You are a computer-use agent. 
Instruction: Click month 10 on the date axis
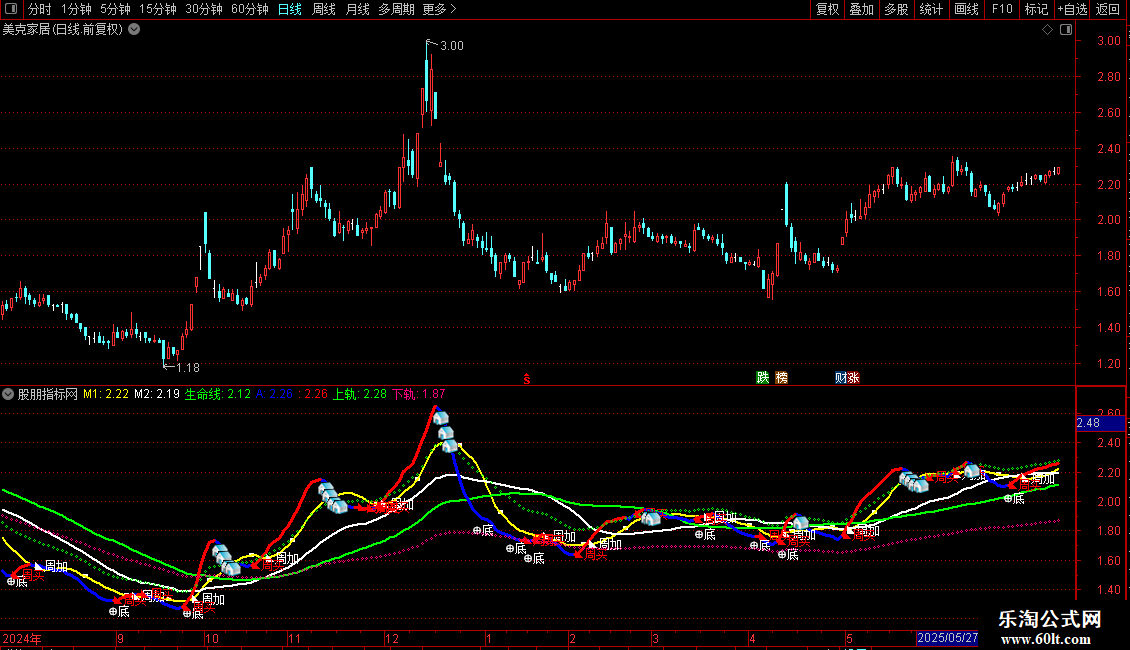click(x=212, y=638)
